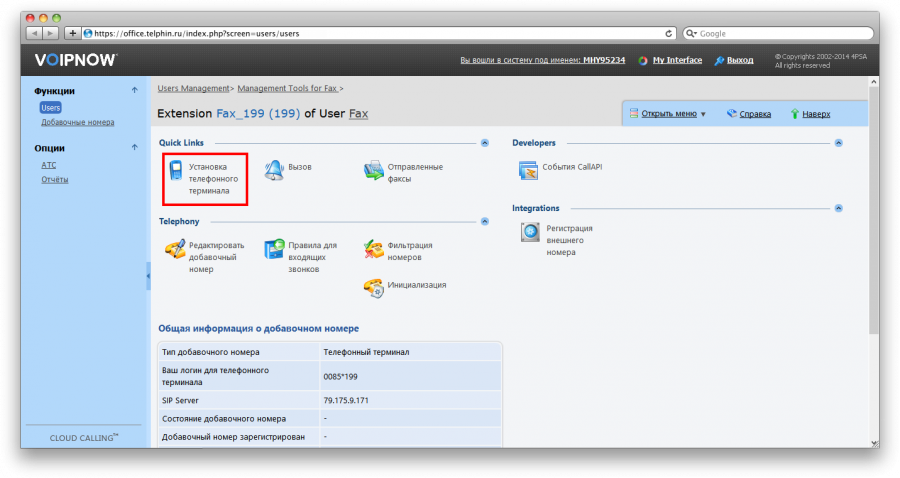Click the bell icon beside Вызов
The image size is (900, 478).
point(274,170)
